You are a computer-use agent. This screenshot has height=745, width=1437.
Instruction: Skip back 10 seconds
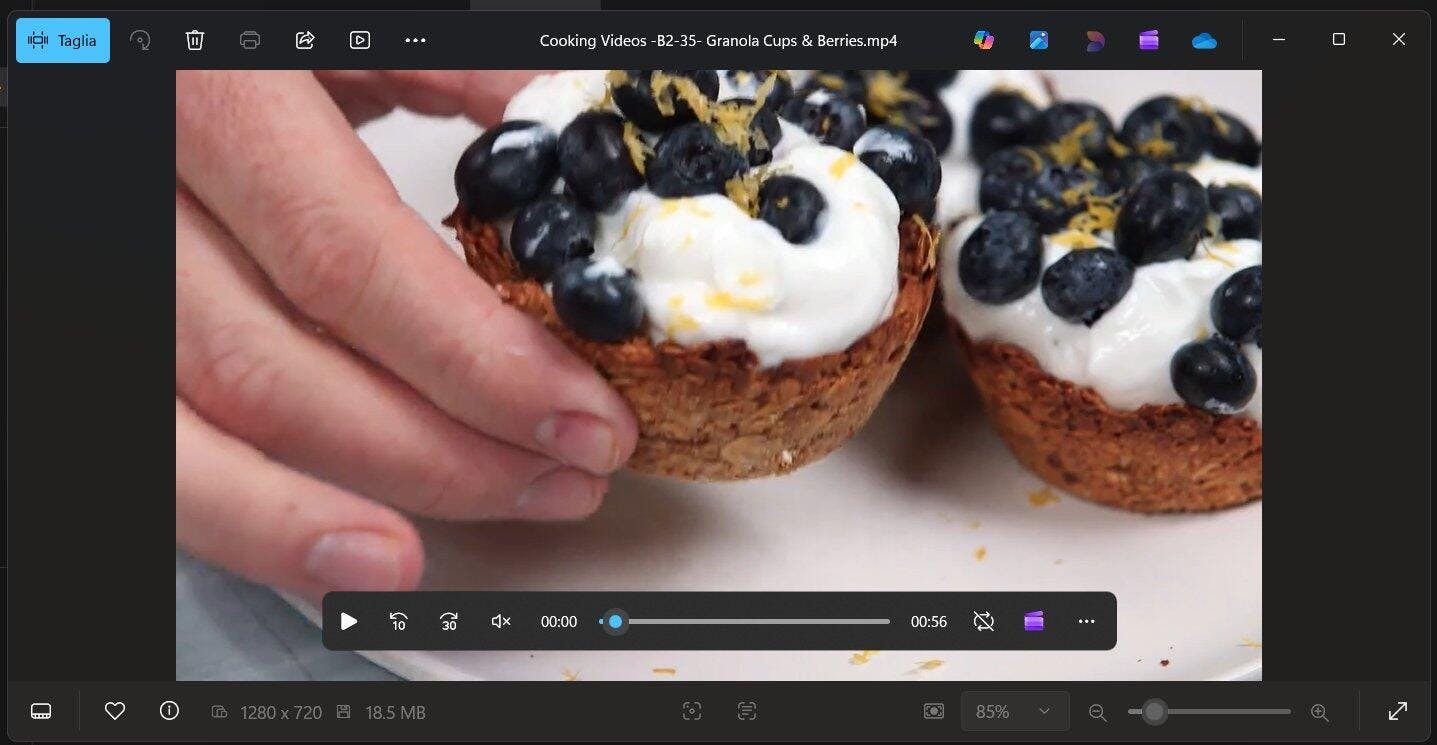tap(398, 621)
